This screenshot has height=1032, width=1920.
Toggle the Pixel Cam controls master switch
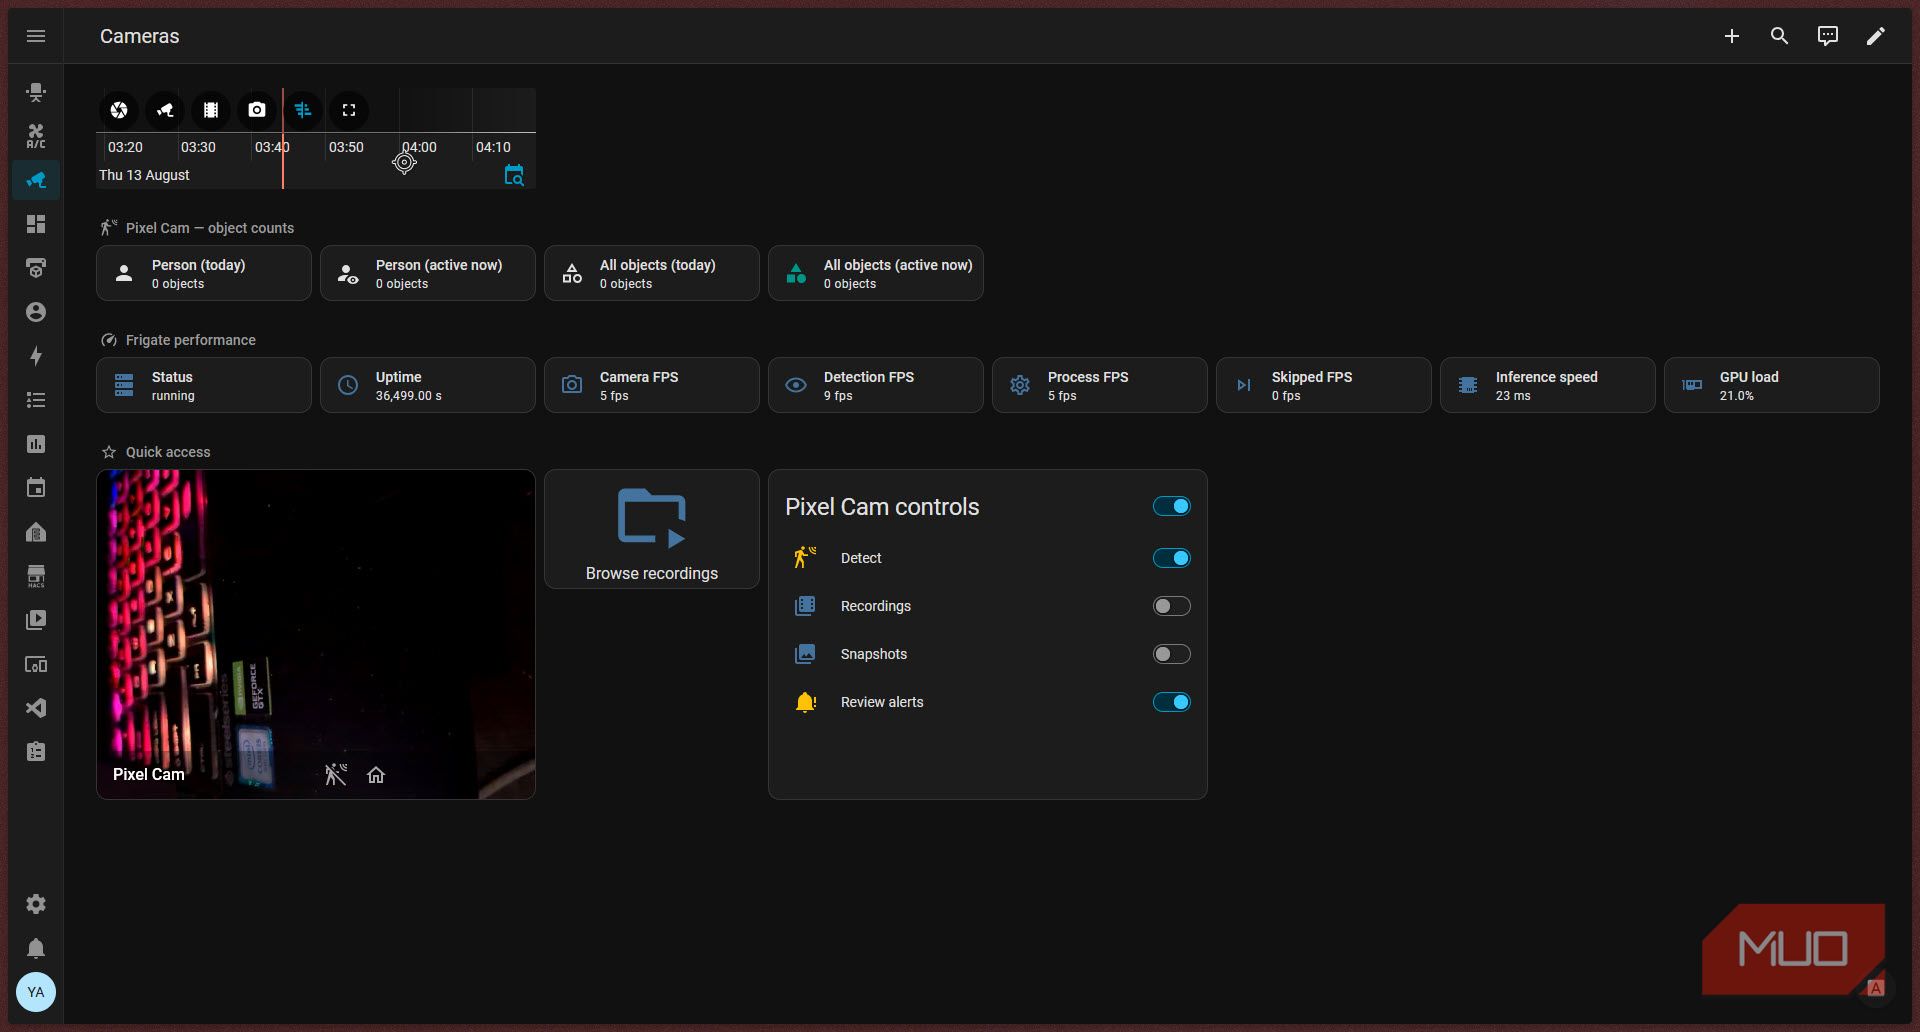[x=1172, y=506]
